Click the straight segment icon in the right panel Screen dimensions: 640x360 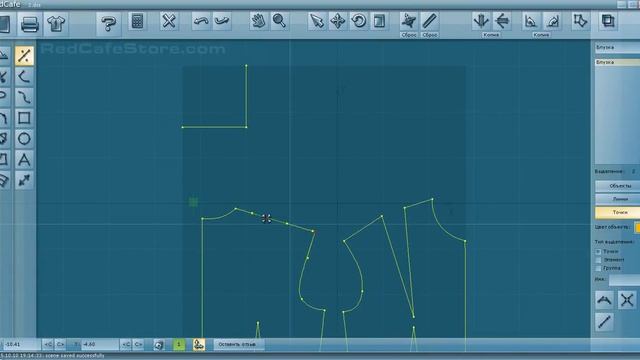pyautogui.click(x=604, y=322)
